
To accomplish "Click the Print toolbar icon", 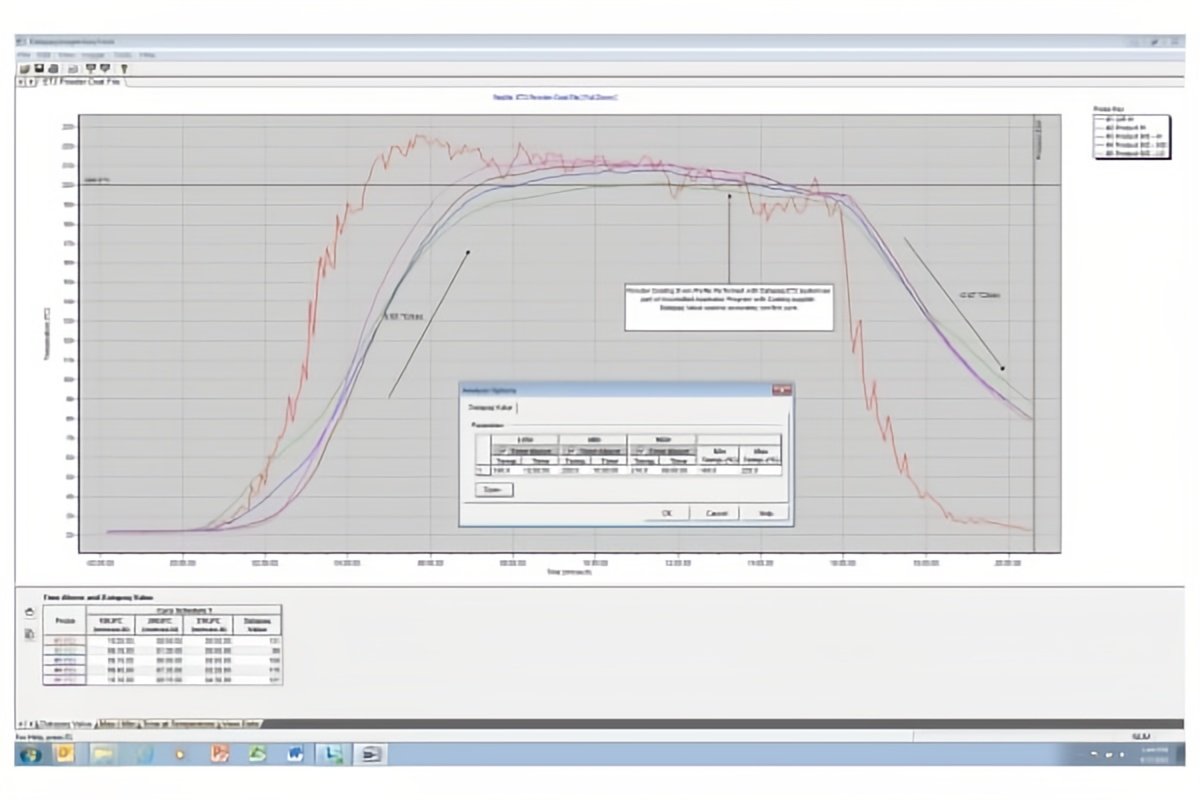I will (x=52, y=68).
